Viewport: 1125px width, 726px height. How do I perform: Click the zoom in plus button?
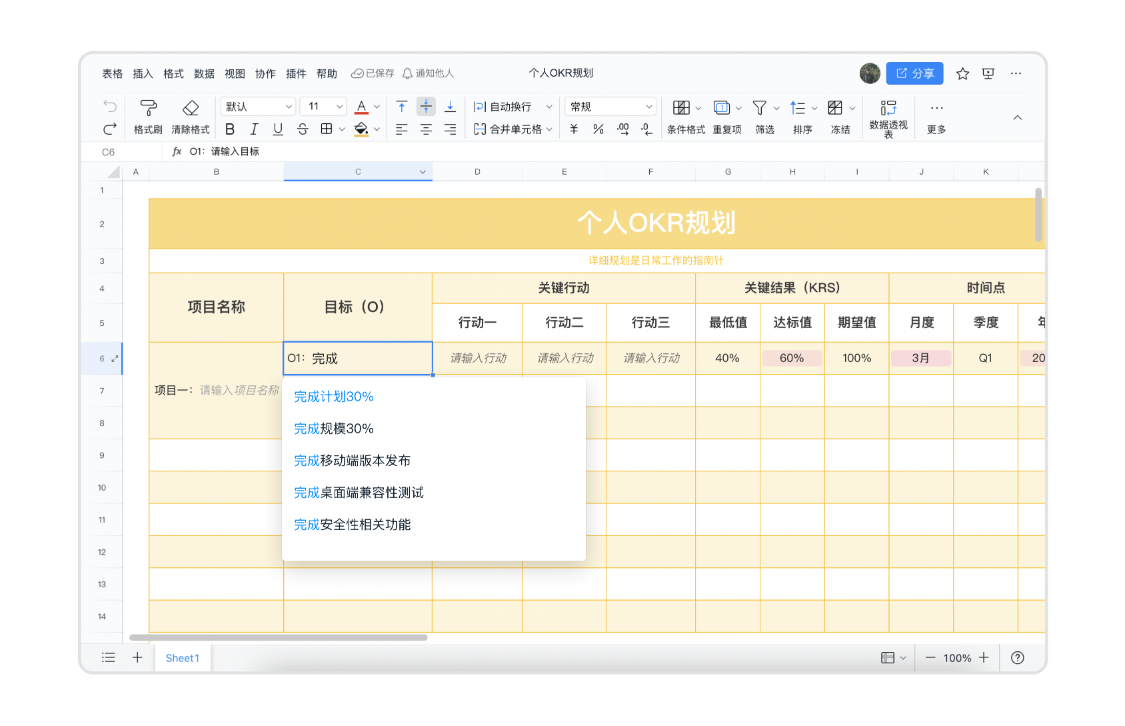984,658
